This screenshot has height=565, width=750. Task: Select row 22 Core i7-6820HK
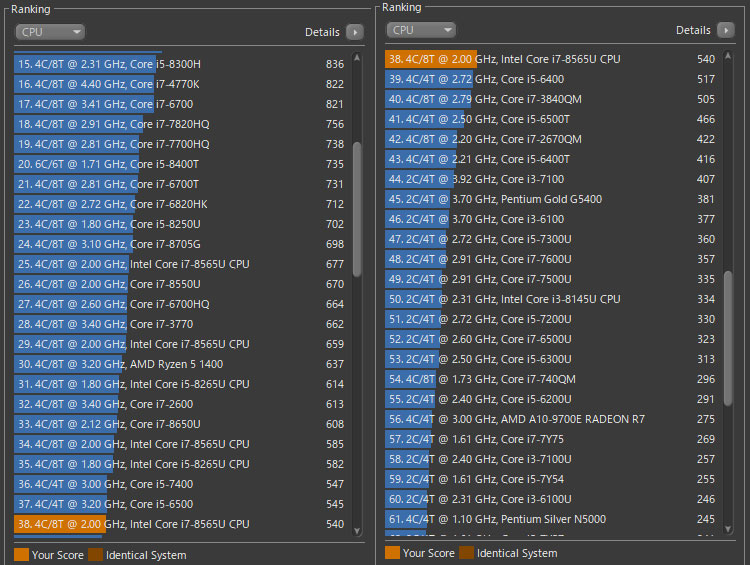tap(181, 204)
